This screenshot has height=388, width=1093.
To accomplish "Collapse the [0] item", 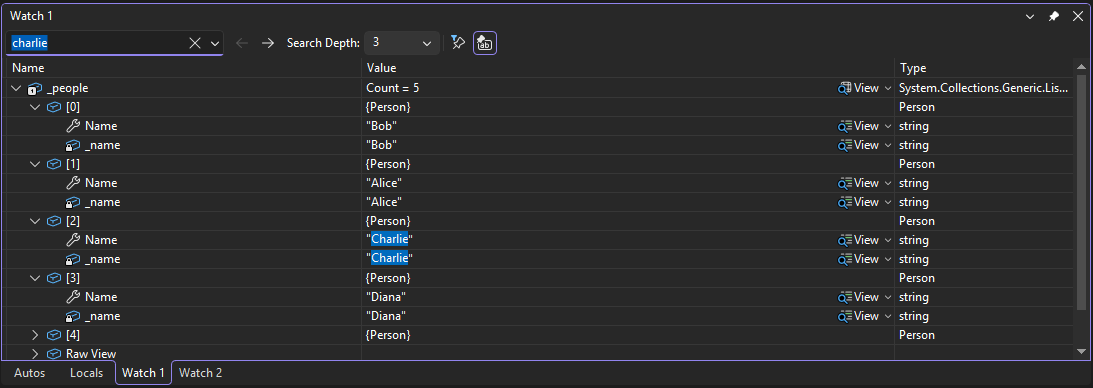I will [34, 107].
